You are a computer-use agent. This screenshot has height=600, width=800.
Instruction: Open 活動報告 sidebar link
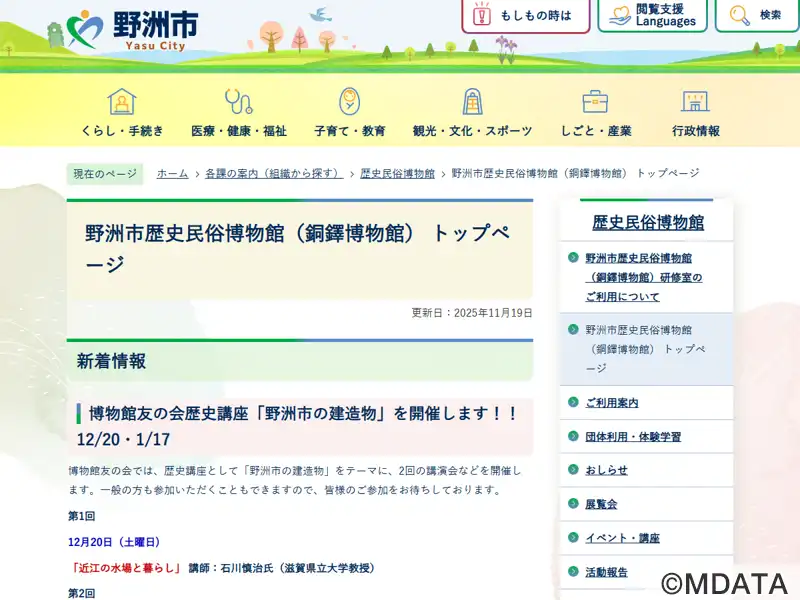[x=606, y=572]
